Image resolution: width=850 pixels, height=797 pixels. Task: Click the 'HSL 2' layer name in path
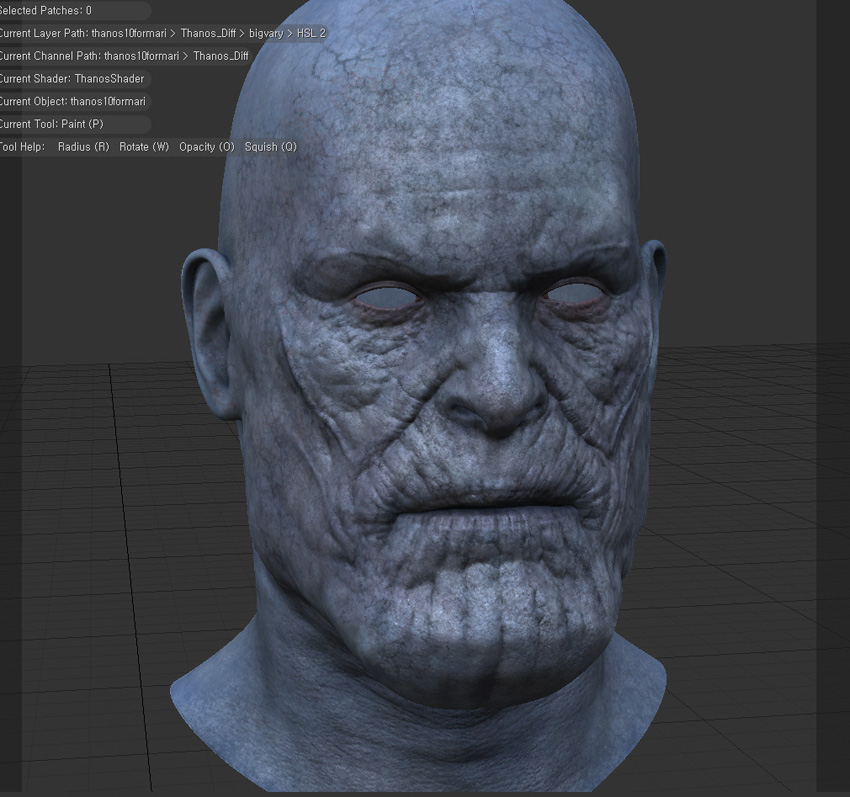pyautogui.click(x=311, y=33)
